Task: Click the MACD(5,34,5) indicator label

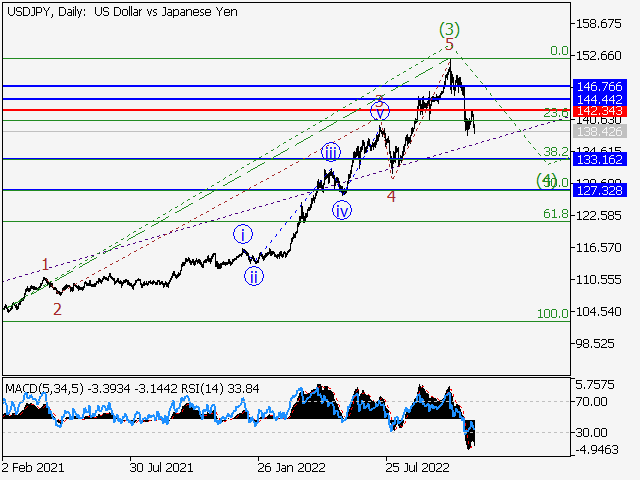Action: 44,389
